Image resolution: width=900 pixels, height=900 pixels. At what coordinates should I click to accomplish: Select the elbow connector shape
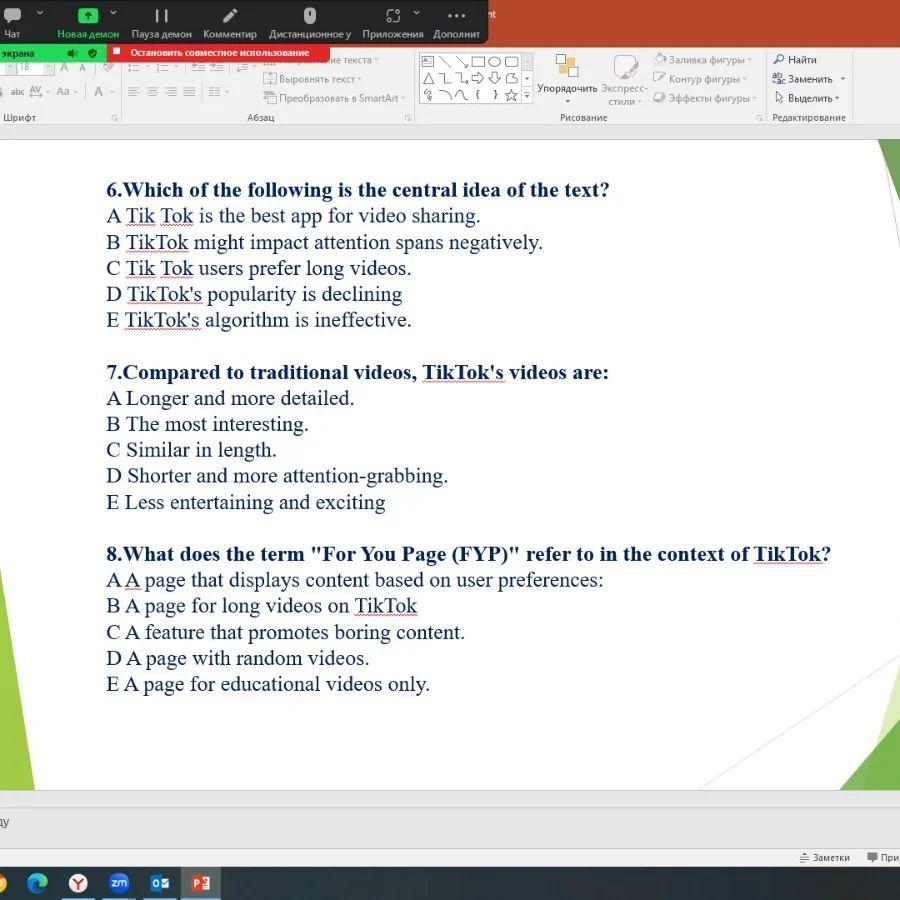coord(445,78)
